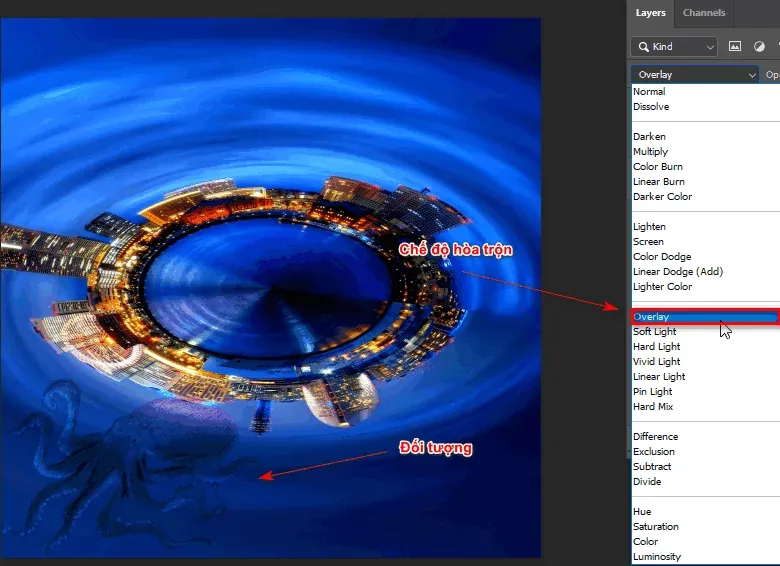Select Saturation blend mode option
The width and height of the screenshot is (780, 566).
655,527
